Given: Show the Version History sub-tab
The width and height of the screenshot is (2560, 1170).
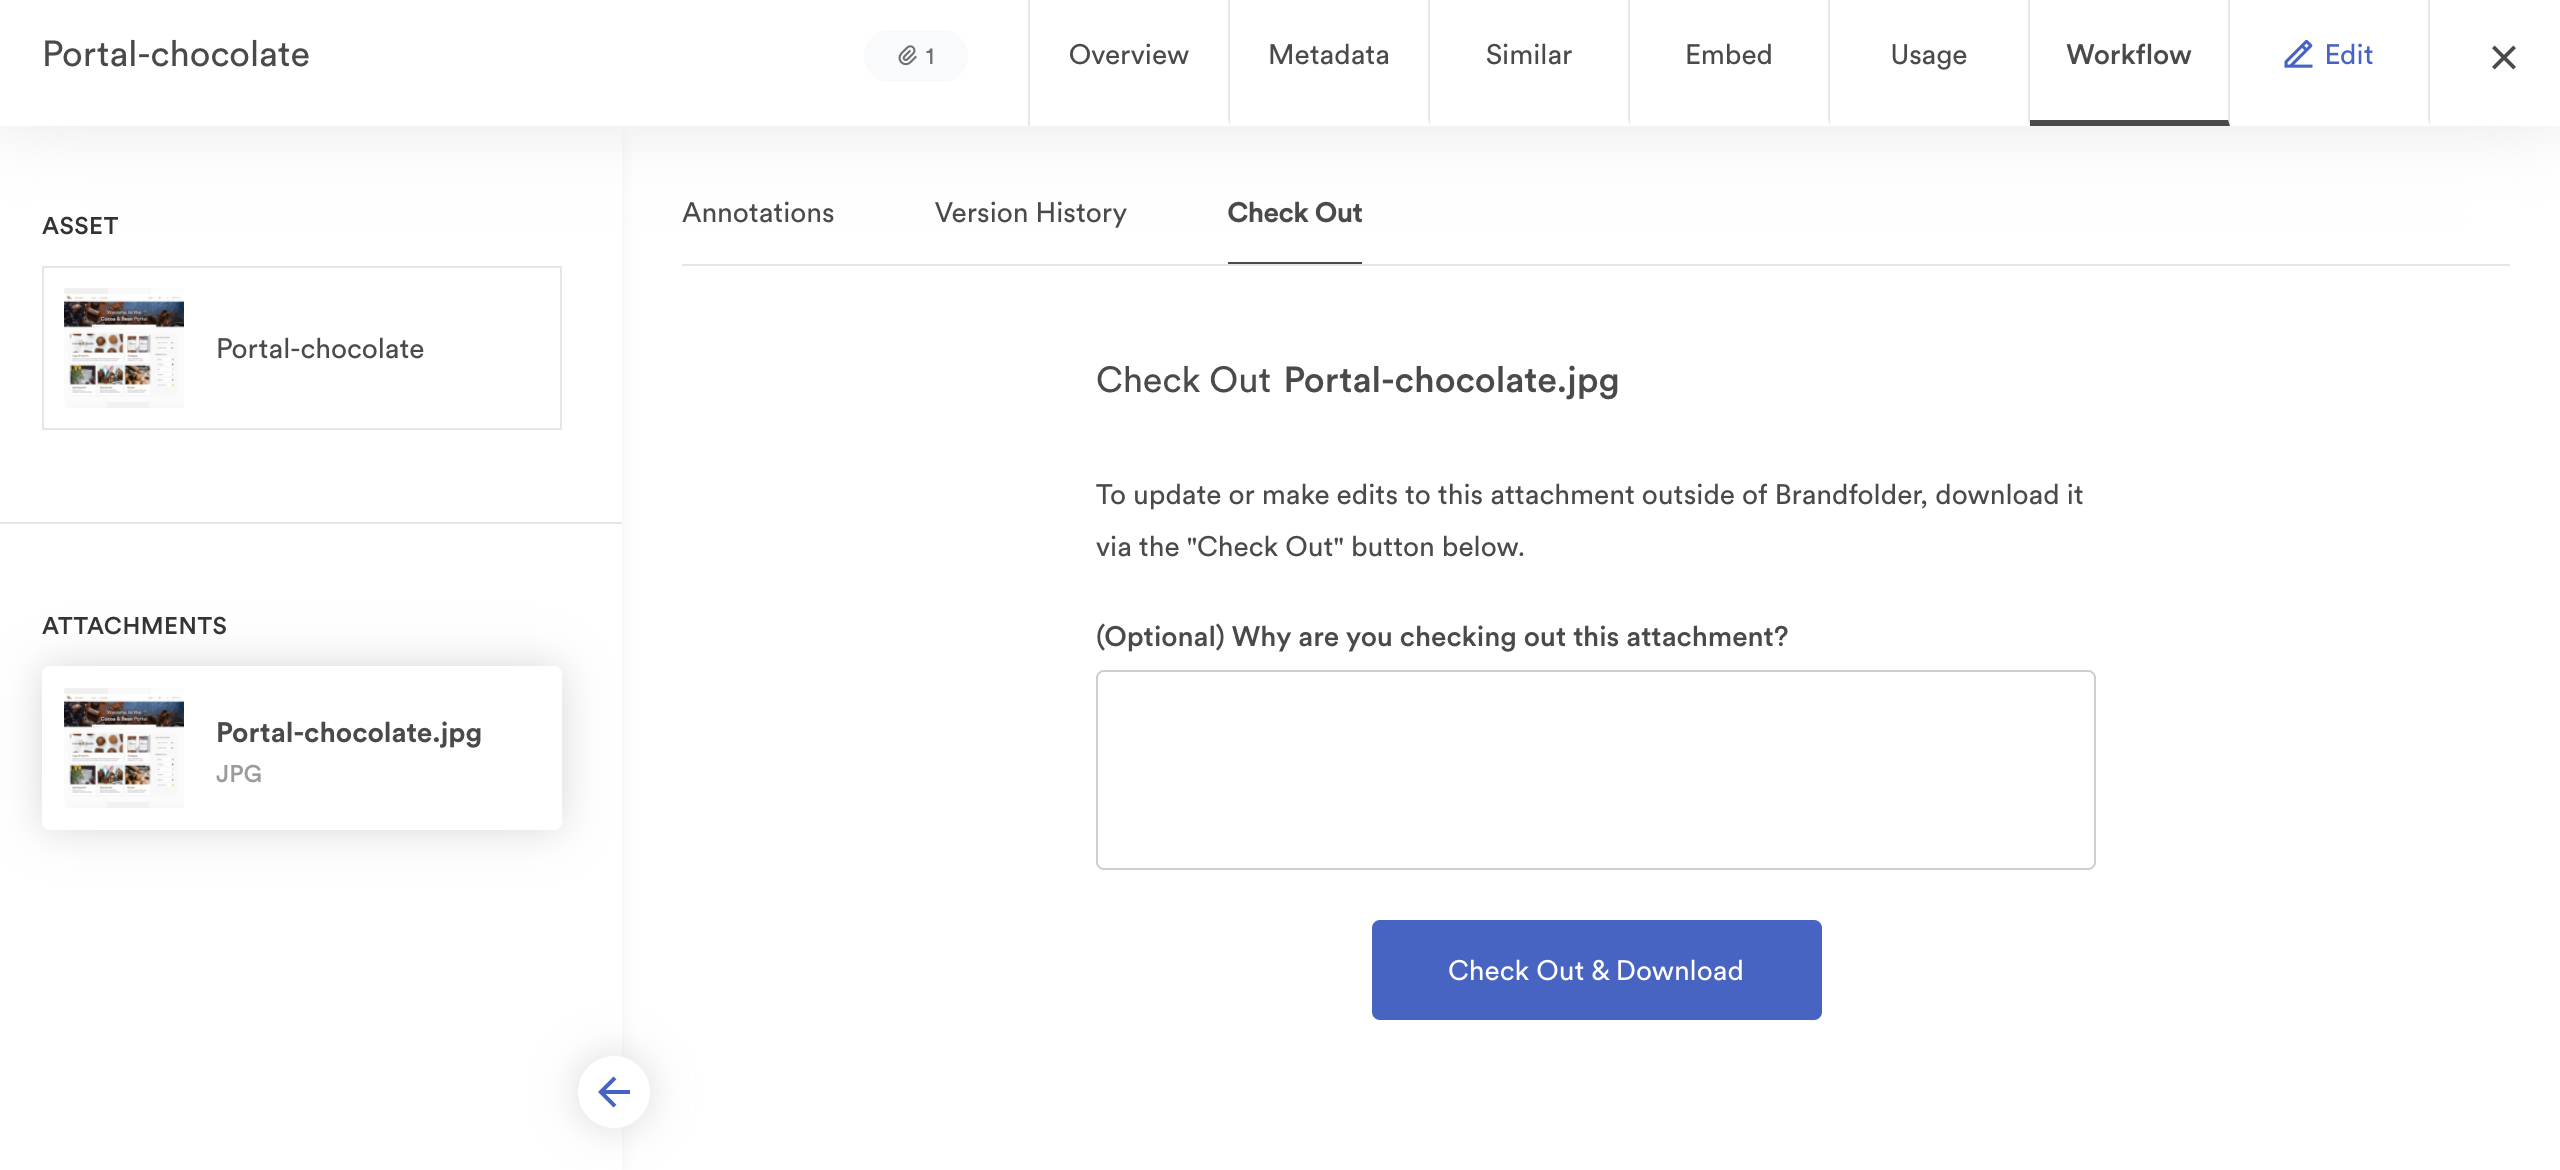Looking at the screenshot, I should (x=1030, y=213).
